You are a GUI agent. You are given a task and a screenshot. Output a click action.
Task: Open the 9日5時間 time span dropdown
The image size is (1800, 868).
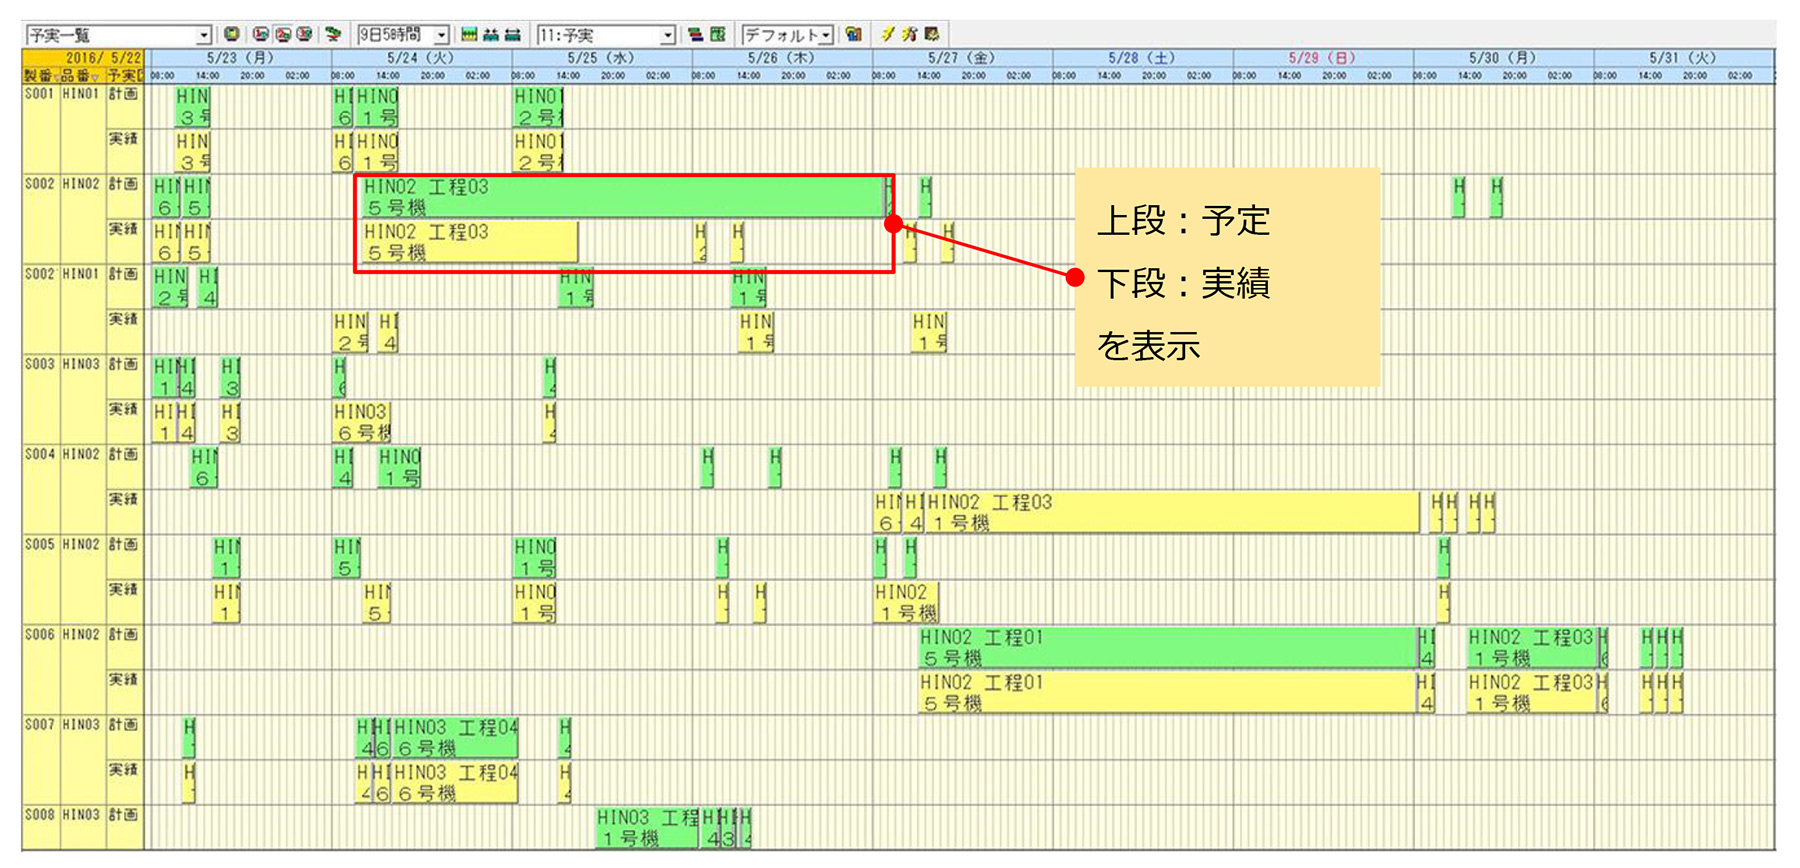[442, 35]
